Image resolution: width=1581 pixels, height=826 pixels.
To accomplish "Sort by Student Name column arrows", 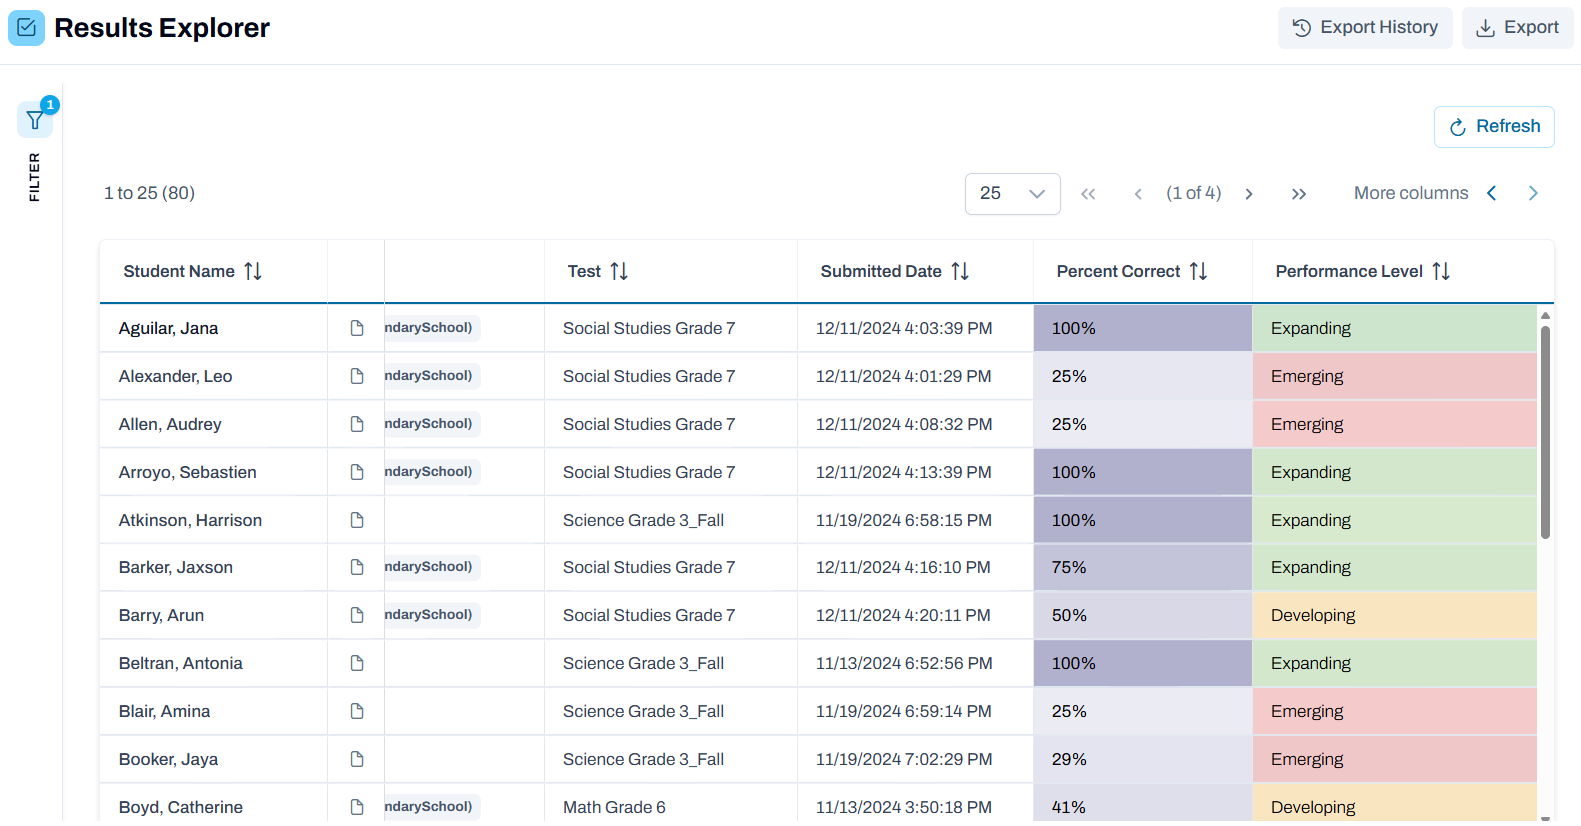I will click(x=253, y=271).
